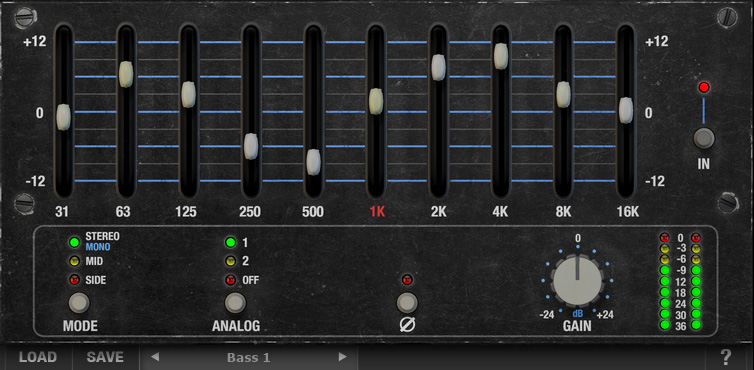Click the red phase invert LED

pyautogui.click(x=407, y=279)
